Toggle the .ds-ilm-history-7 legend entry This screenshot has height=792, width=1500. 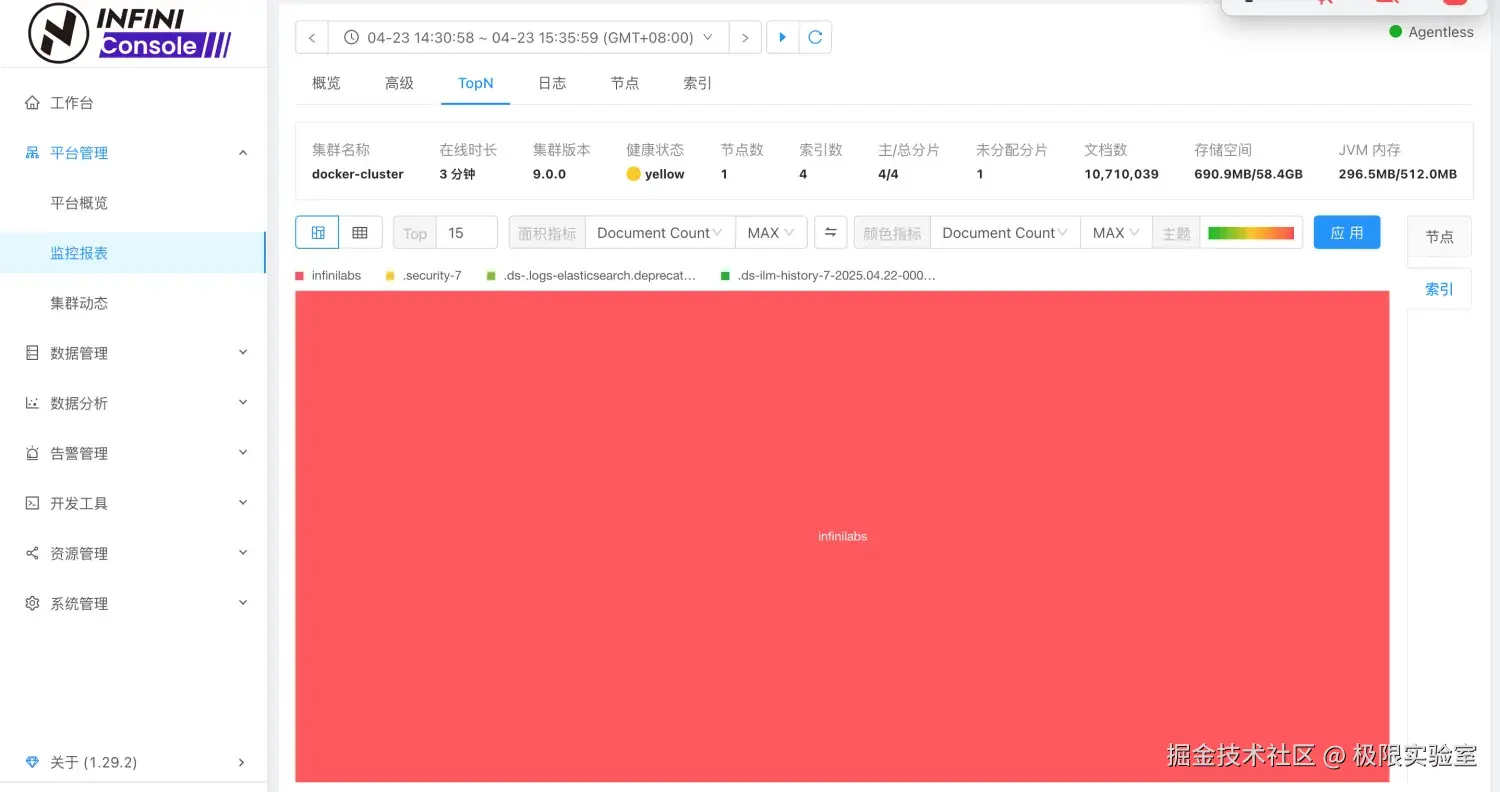[829, 275]
